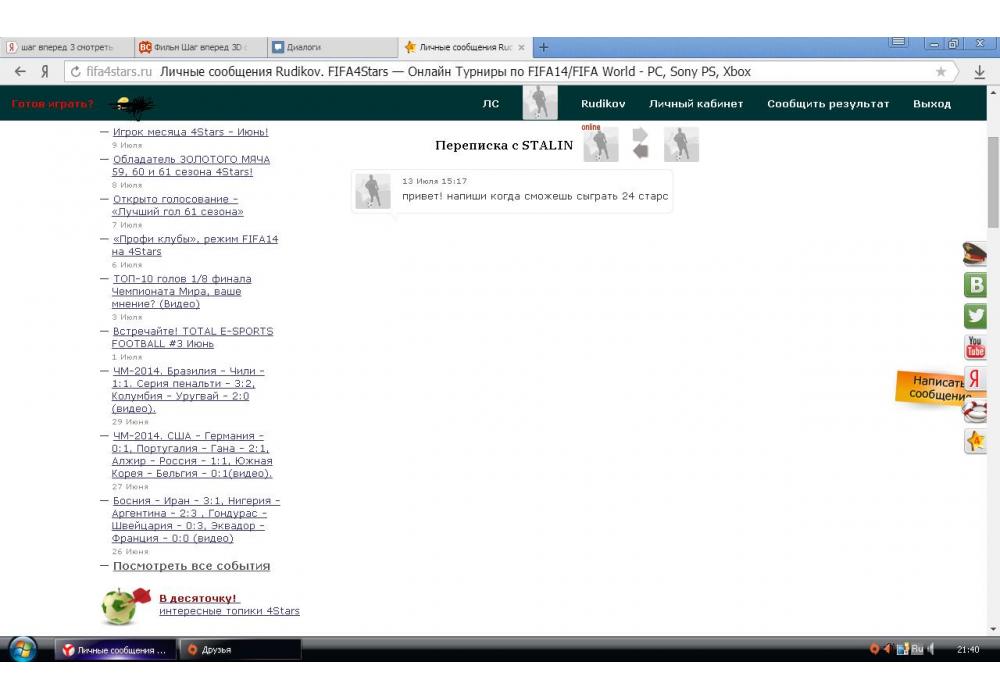Open STALIN's avatar marked online
Image resolution: width=1000 pixels, height=700 pixels.
coord(600,145)
